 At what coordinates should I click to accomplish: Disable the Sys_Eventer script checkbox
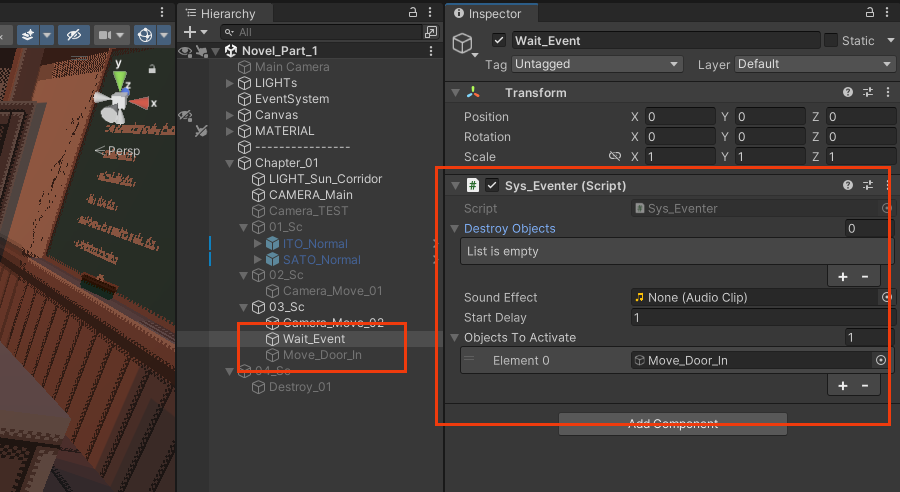[492, 185]
